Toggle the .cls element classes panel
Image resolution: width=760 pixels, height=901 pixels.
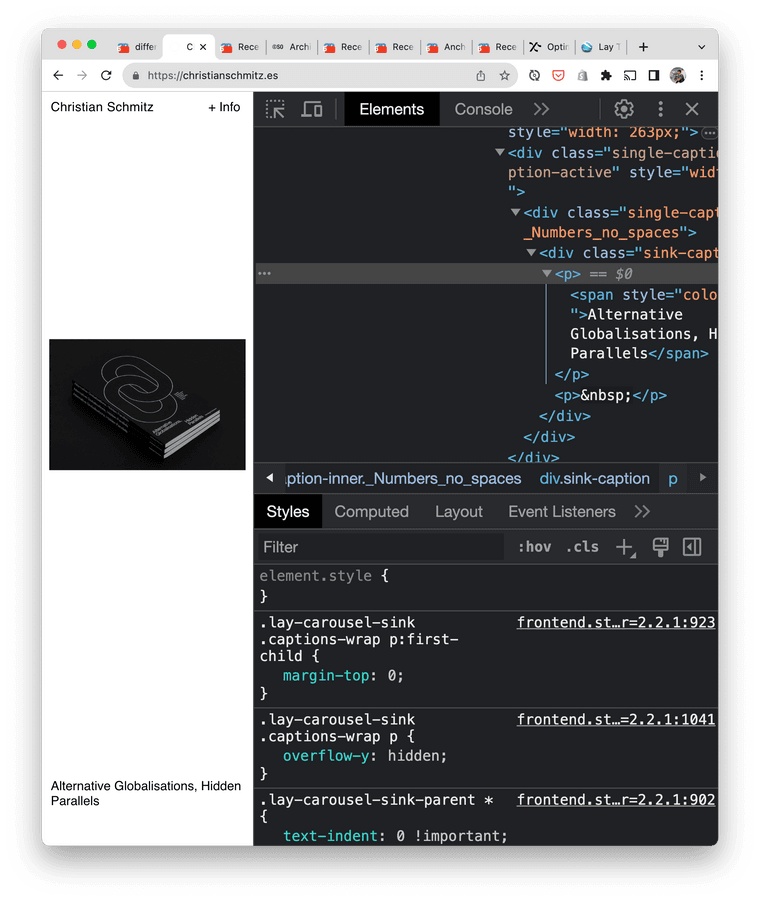pos(582,547)
